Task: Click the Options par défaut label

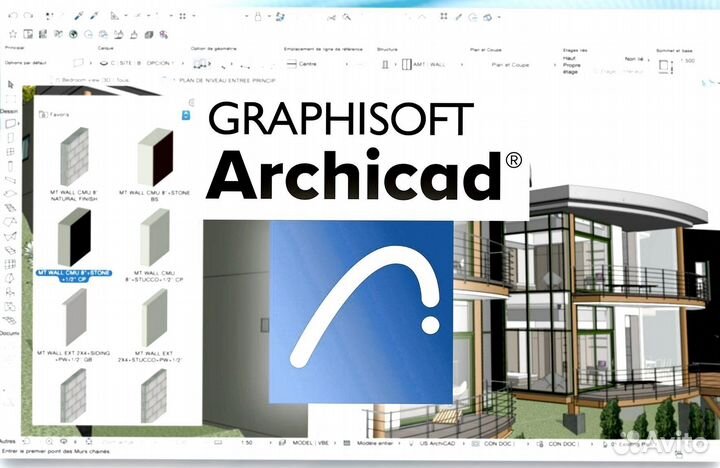Action: tap(26, 62)
